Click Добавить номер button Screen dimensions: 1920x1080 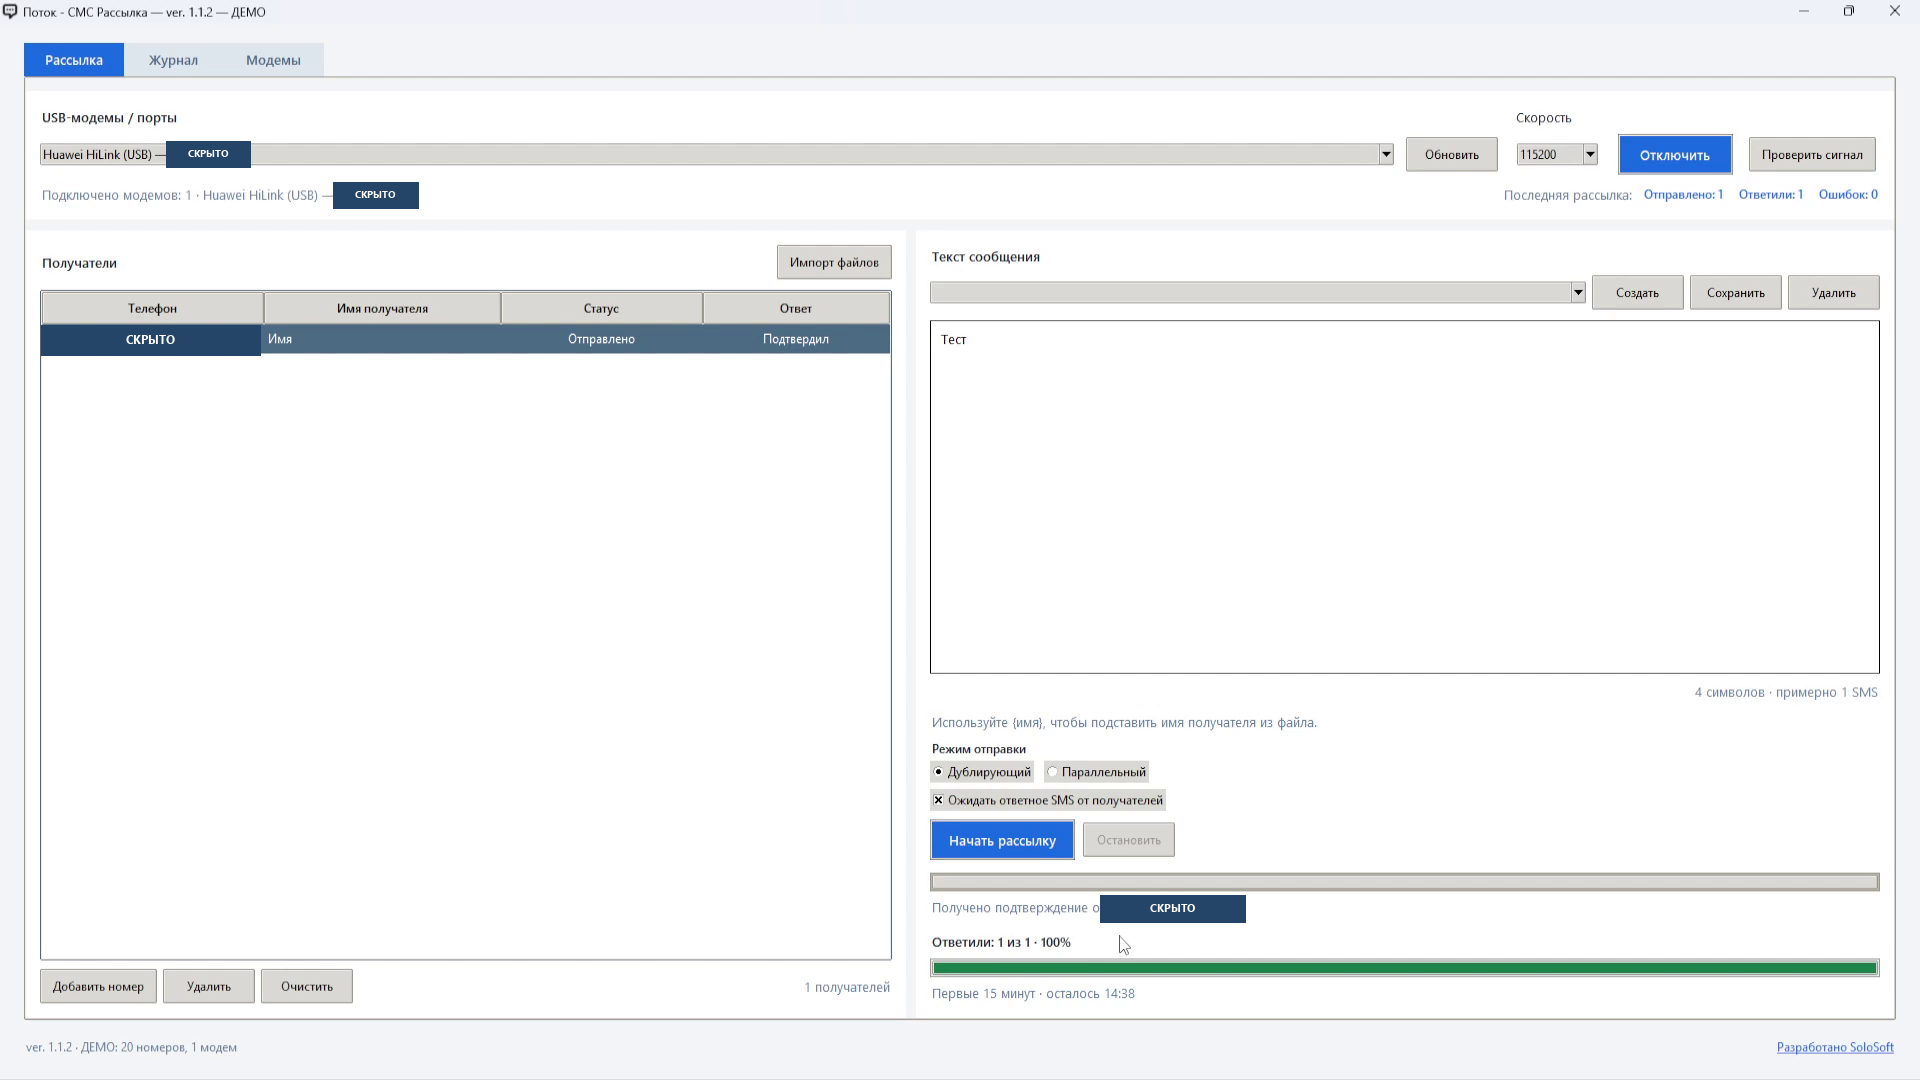pyautogui.click(x=98, y=986)
